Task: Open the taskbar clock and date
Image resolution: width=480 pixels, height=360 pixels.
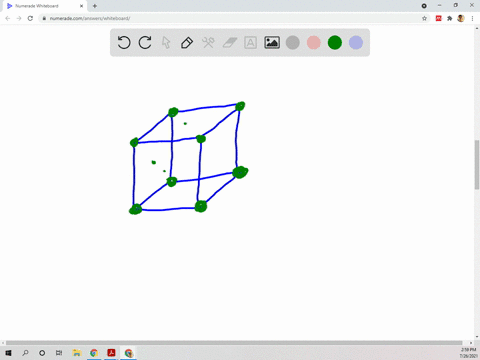Action: pyautogui.click(x=468, y=353)
